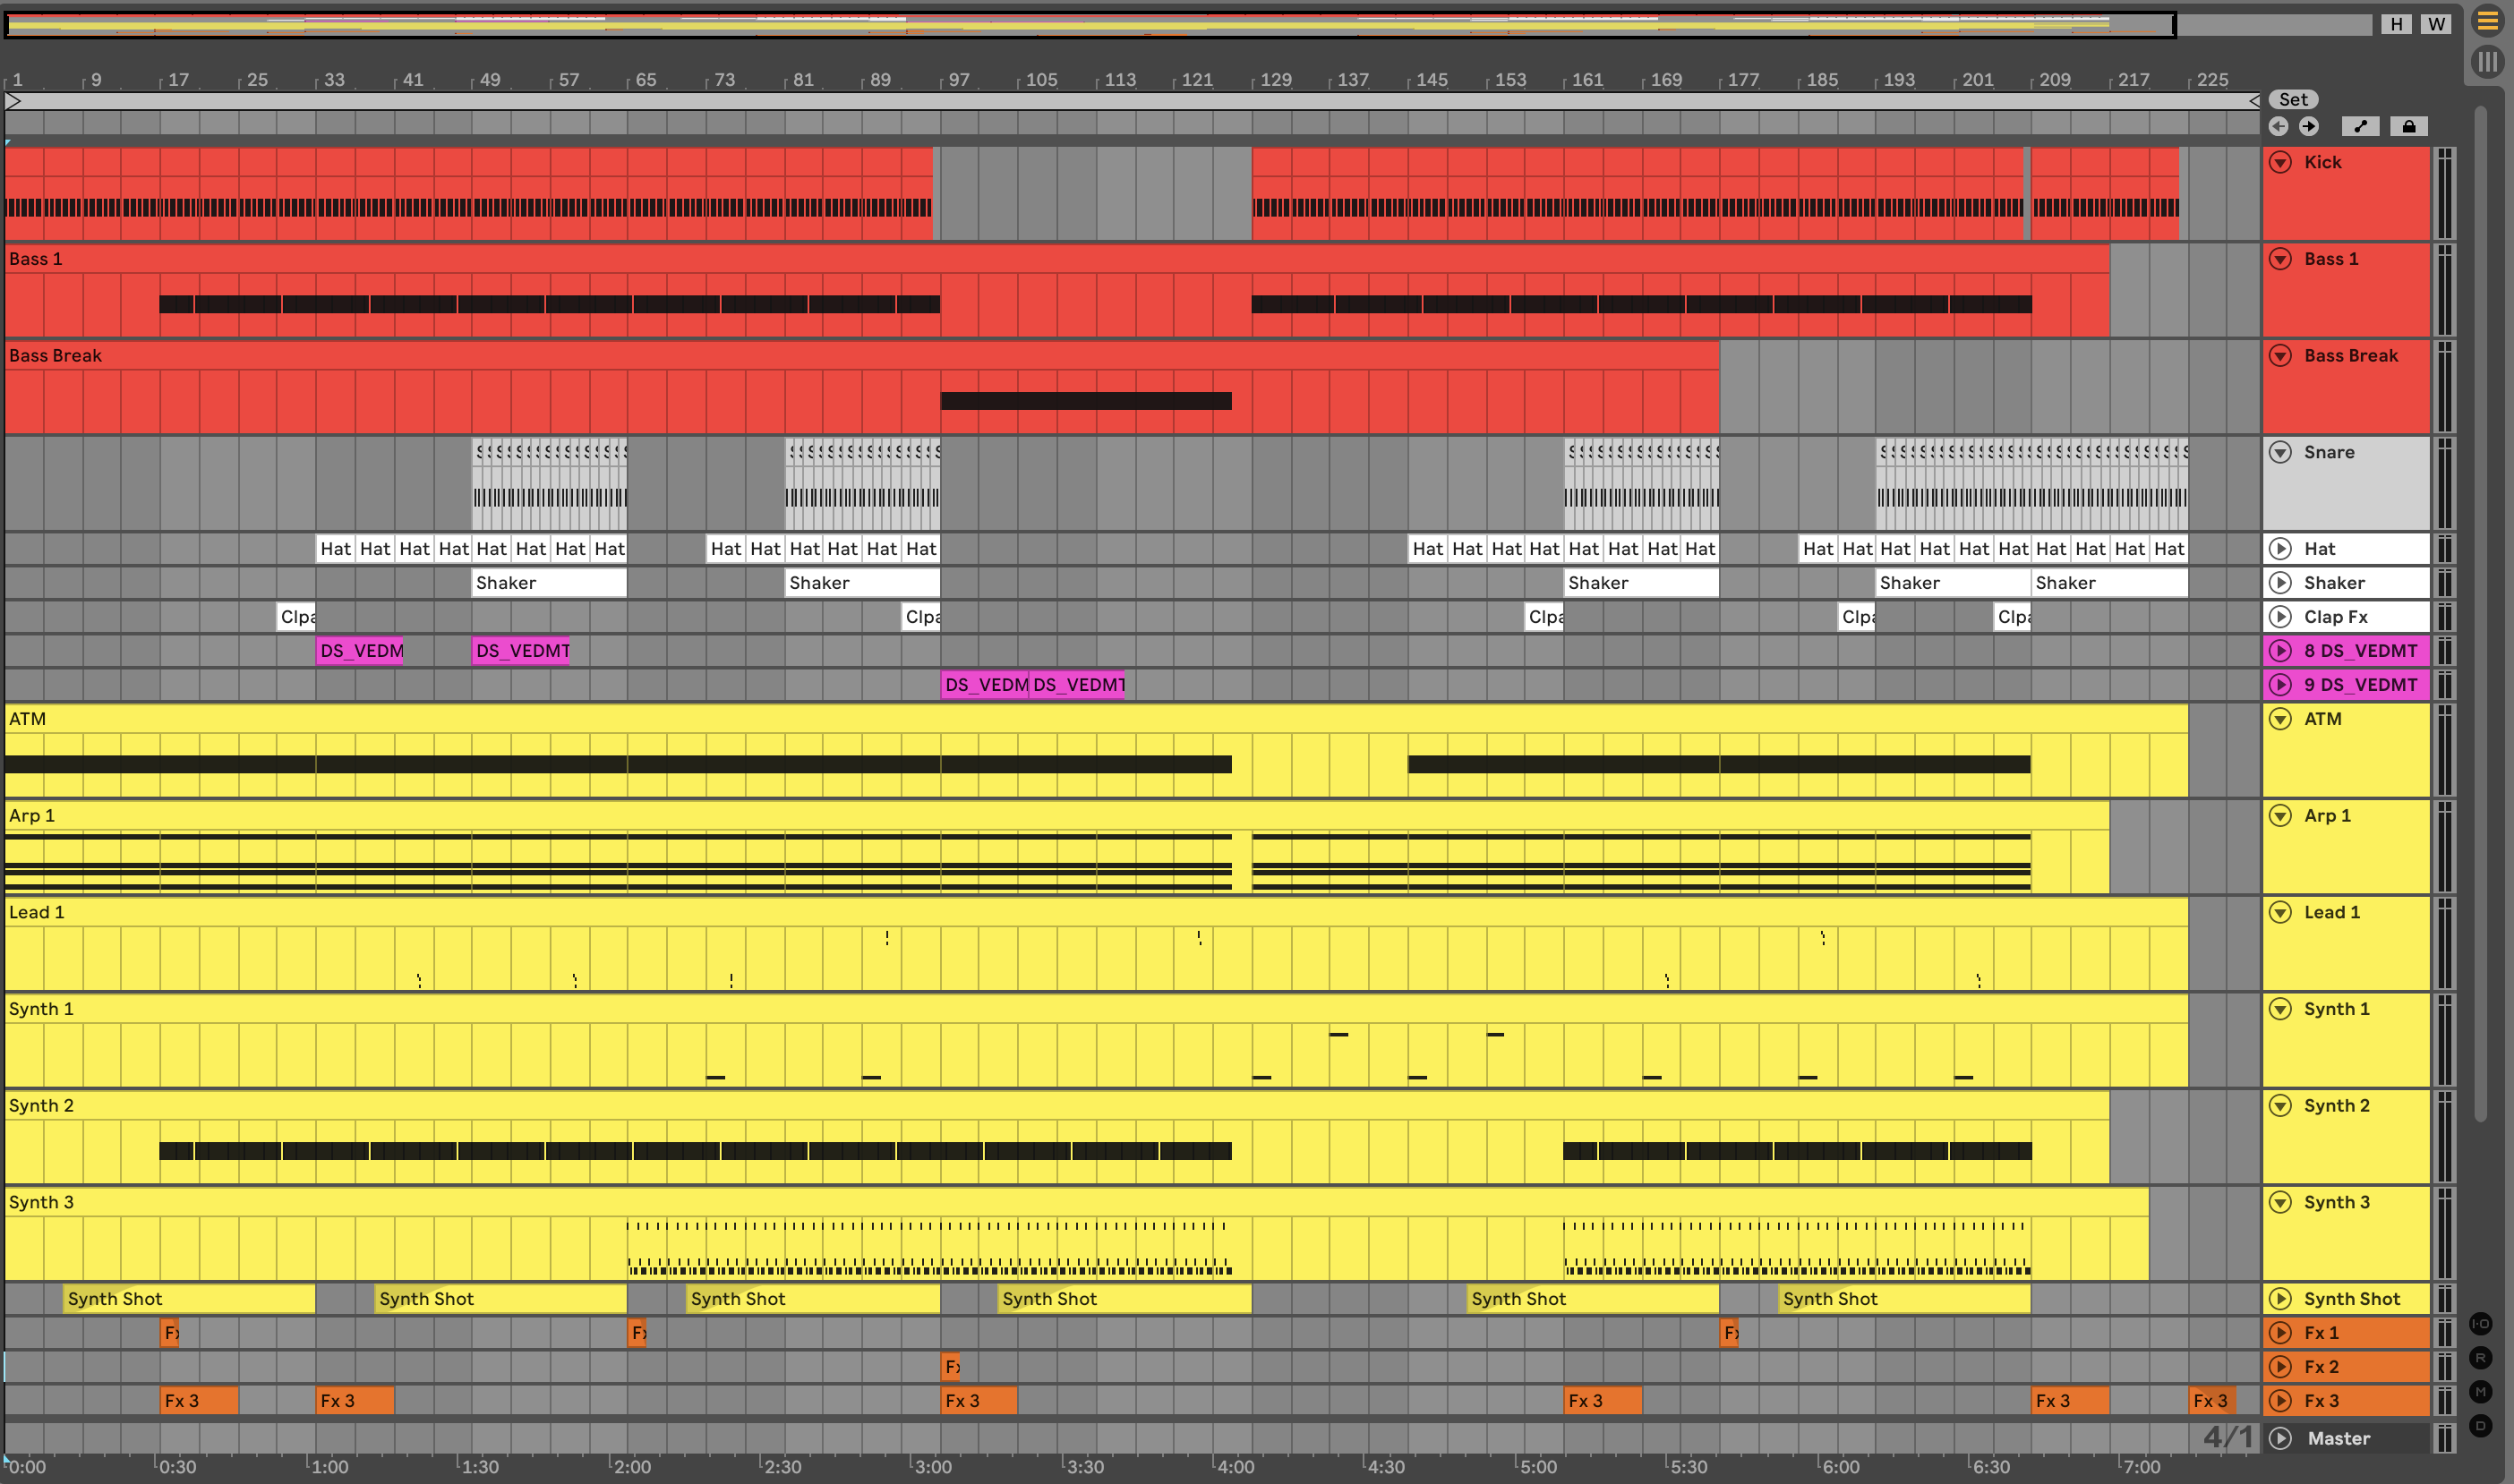This screenshot has width=2514, height=1484.
Task: Show the I-O section via the I·O button
Action: point(2481,1324)
